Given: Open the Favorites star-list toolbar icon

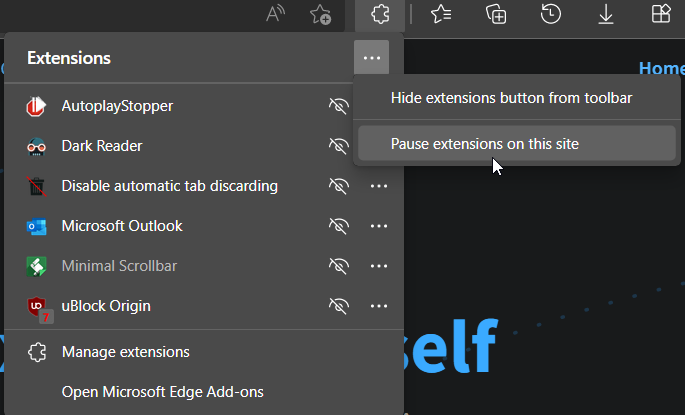Looking at the screenshot, I should (x=440, y=14).
